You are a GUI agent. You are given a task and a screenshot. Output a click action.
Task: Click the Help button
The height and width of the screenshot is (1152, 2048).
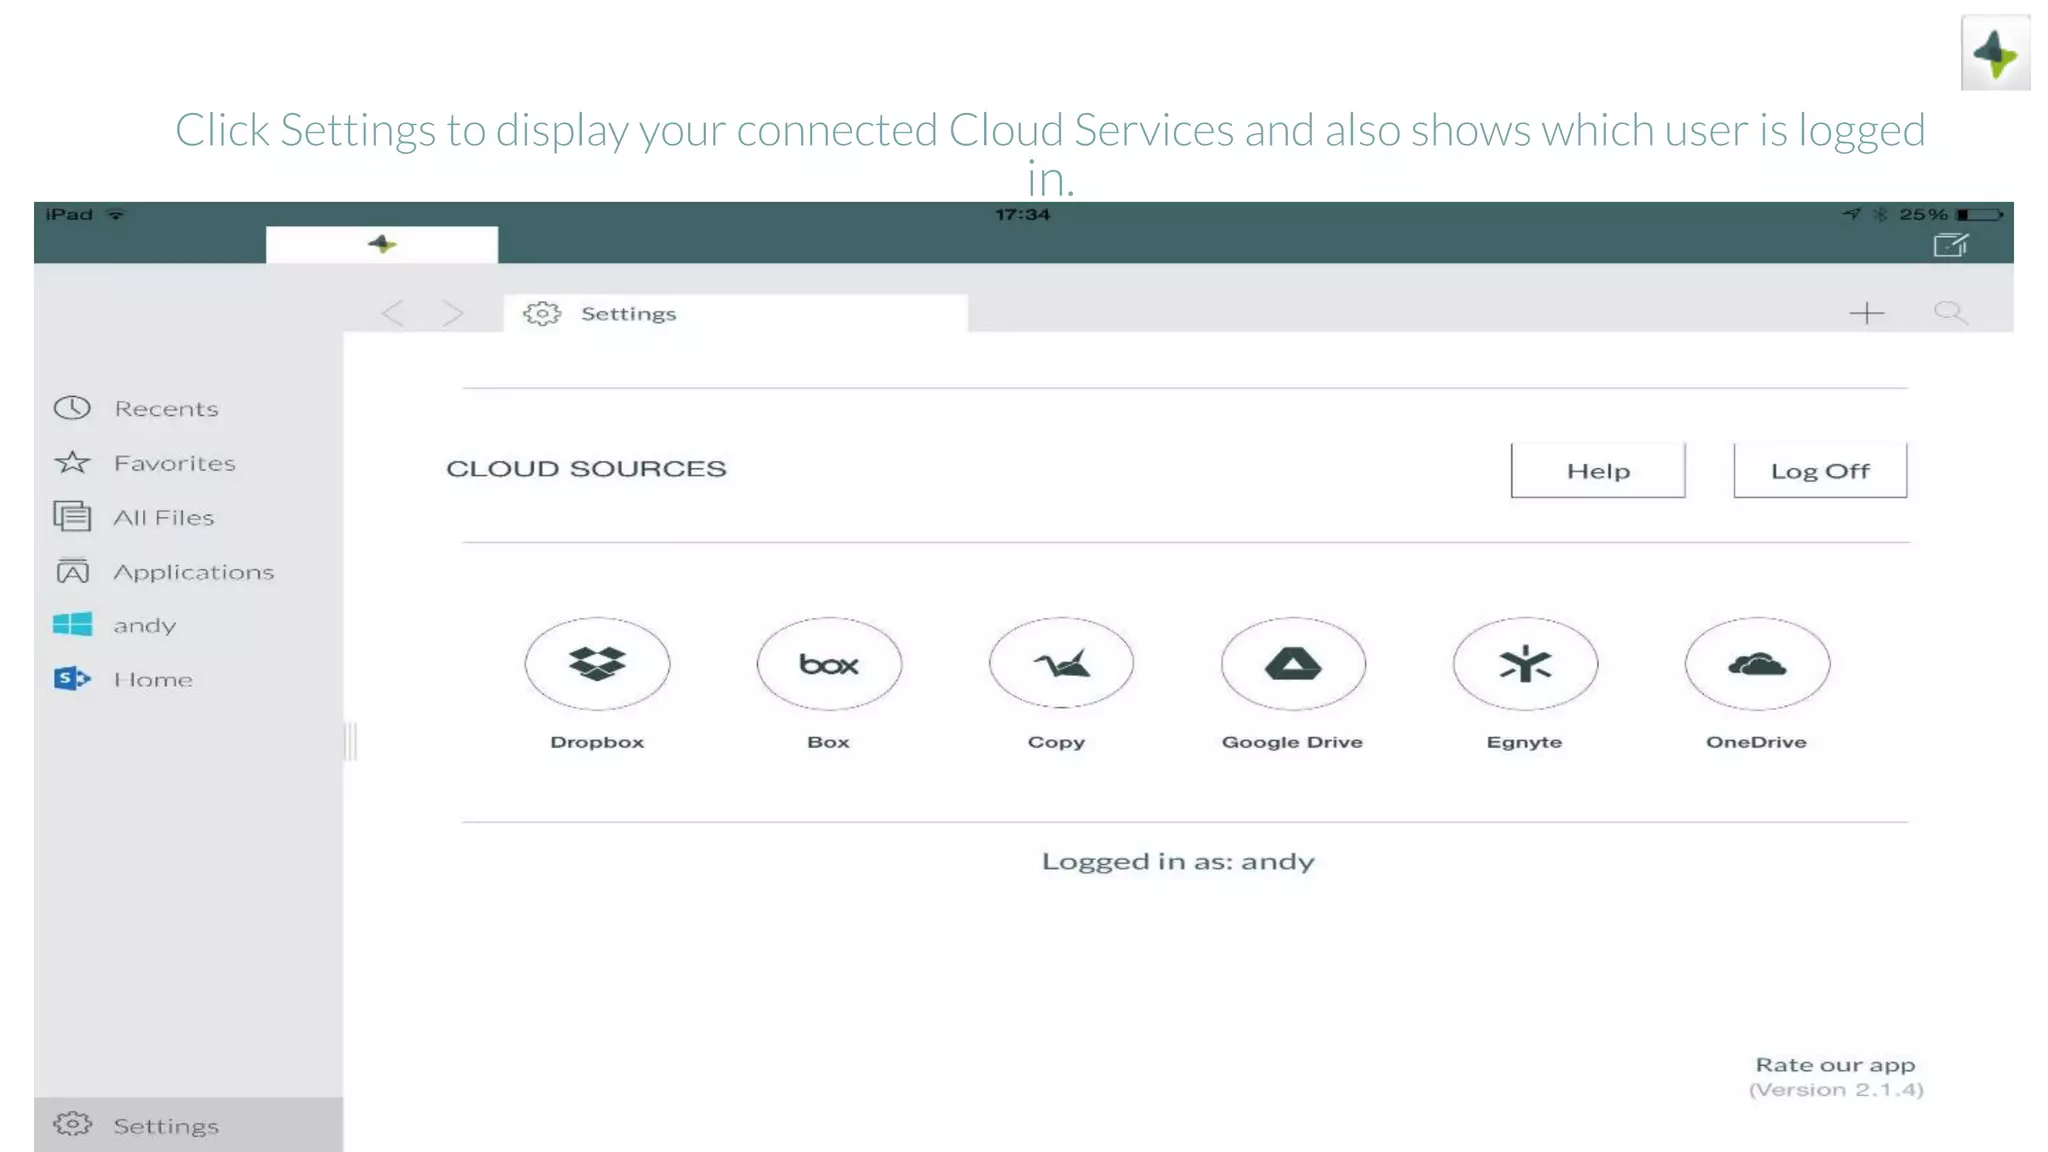click(x=1598, y=470)
